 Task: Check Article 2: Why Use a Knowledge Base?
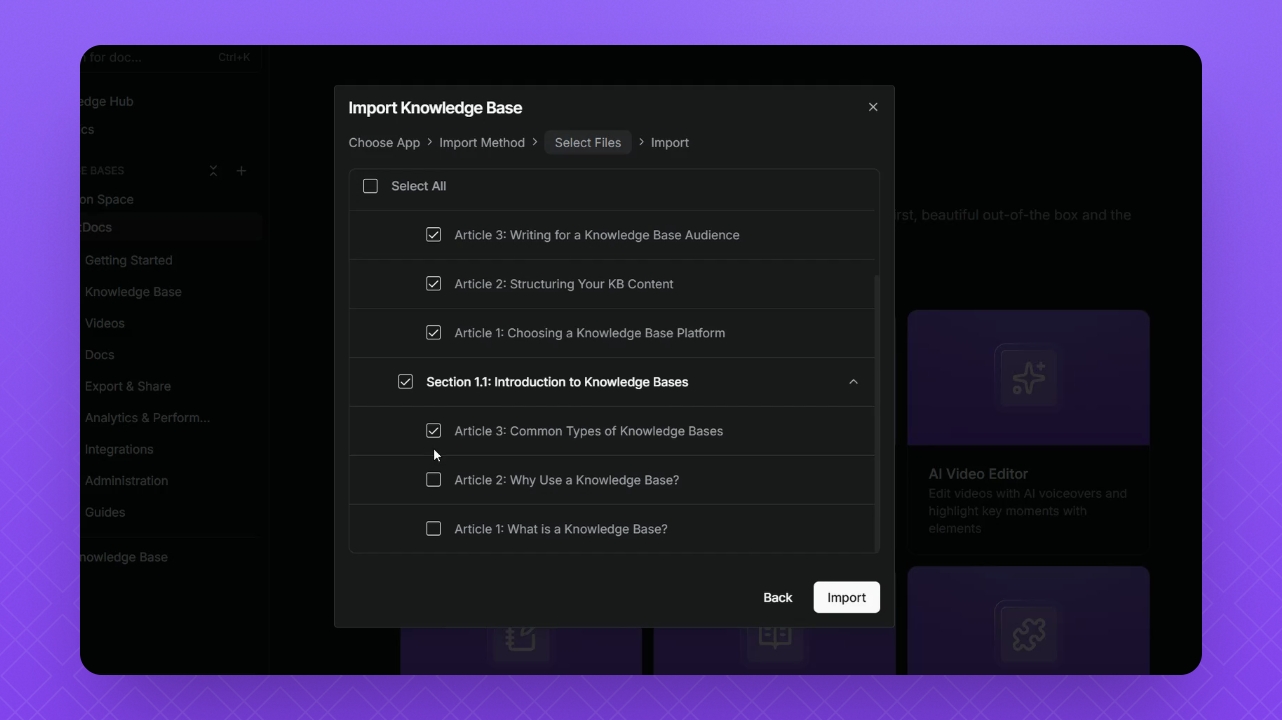[x=433, y=479]
